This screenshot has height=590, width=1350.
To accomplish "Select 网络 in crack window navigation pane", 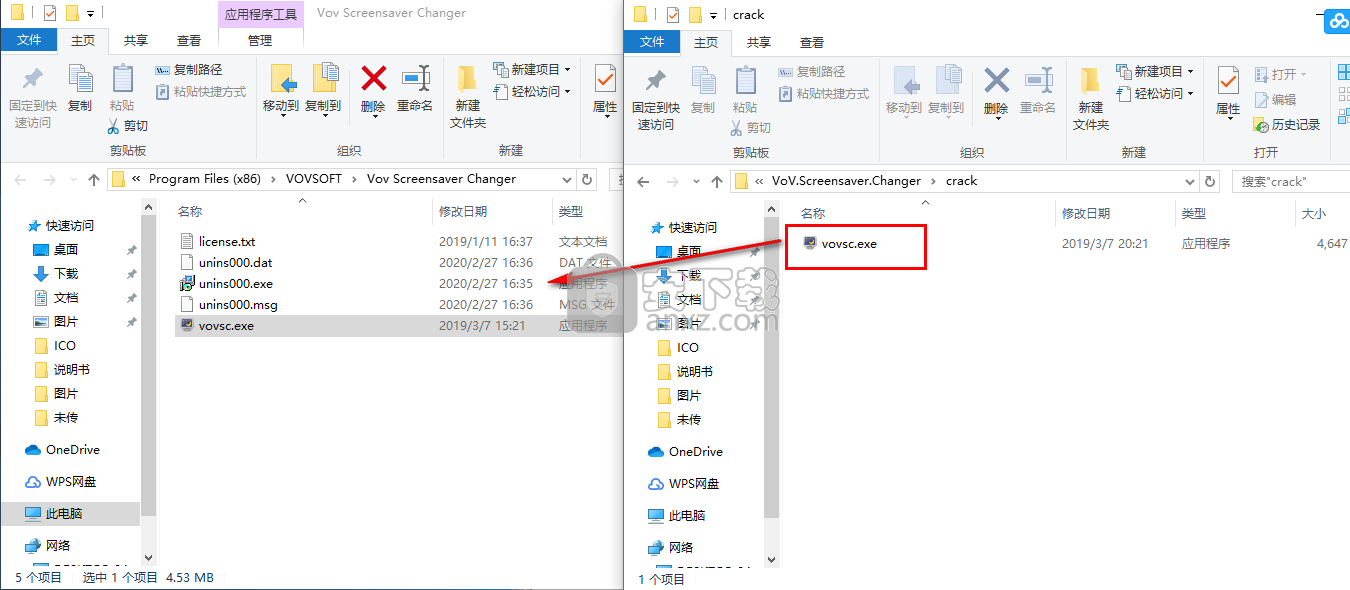I will tap(681, 547).
